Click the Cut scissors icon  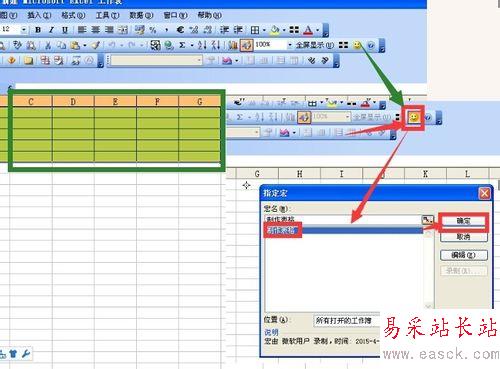48,45
